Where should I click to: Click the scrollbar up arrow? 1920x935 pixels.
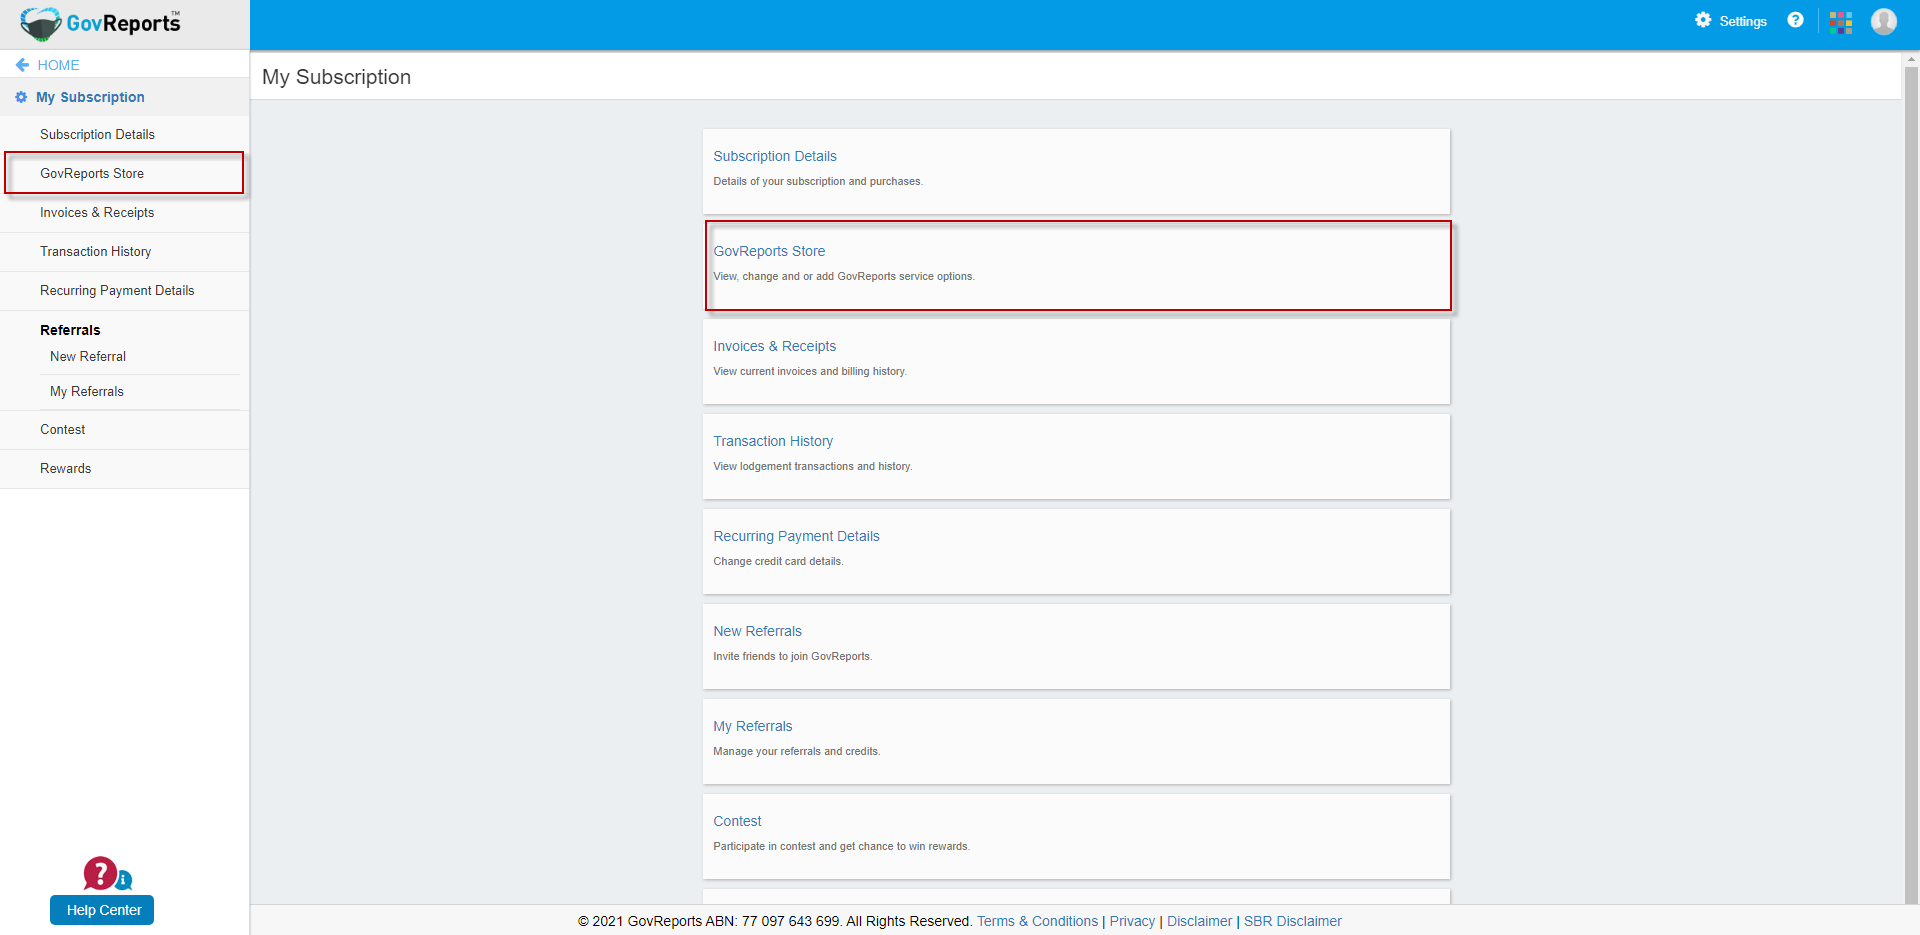[x=1911, y=59]
